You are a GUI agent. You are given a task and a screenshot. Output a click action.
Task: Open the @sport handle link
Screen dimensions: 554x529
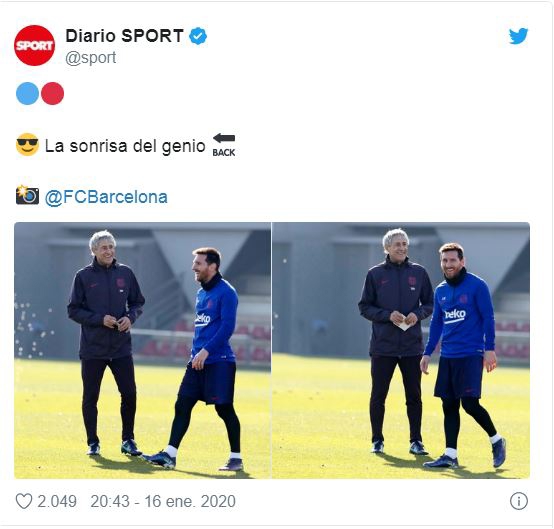(91, 58)
